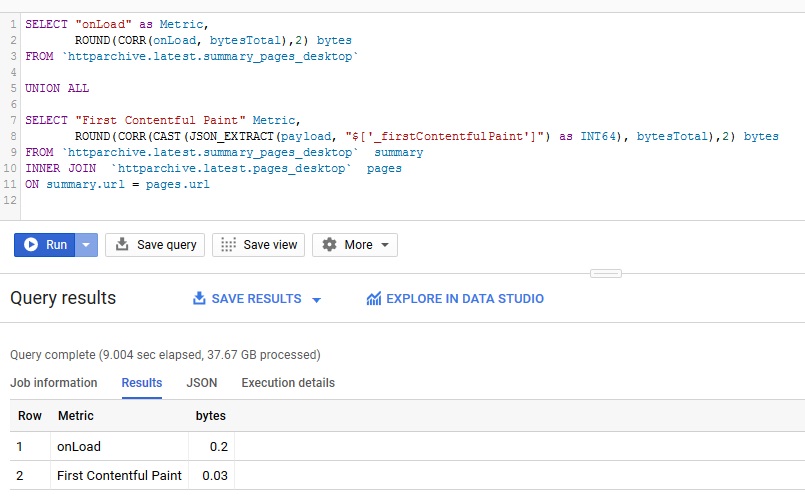Click the SAVE RESULTS download icon
Image resolution: width=805 pixels, height=497 pixels.
199,299
